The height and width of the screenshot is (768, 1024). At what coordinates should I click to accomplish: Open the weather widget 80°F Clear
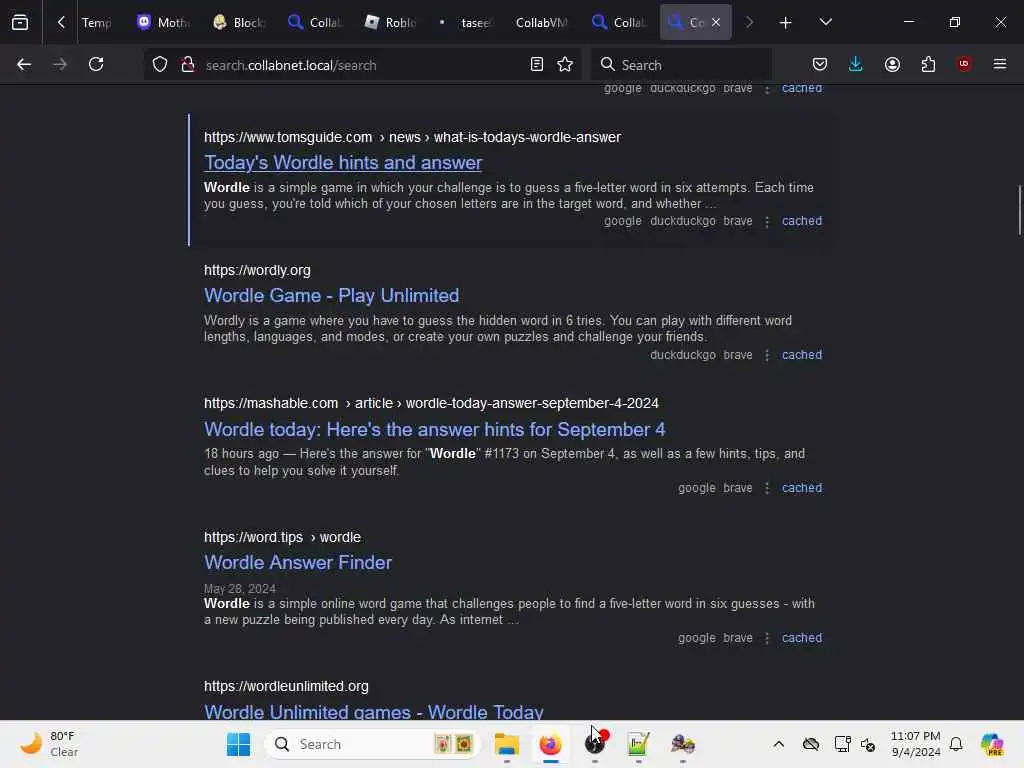(x=49, y=744)
